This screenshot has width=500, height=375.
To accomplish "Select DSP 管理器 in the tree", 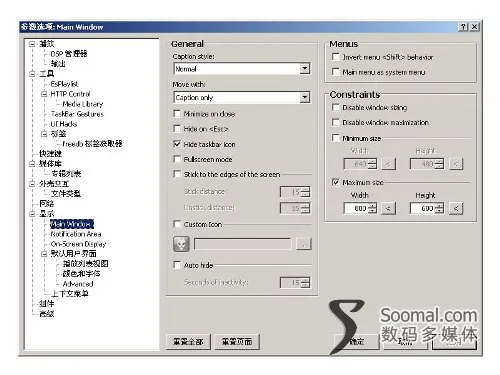I will [x=69, y=54].
